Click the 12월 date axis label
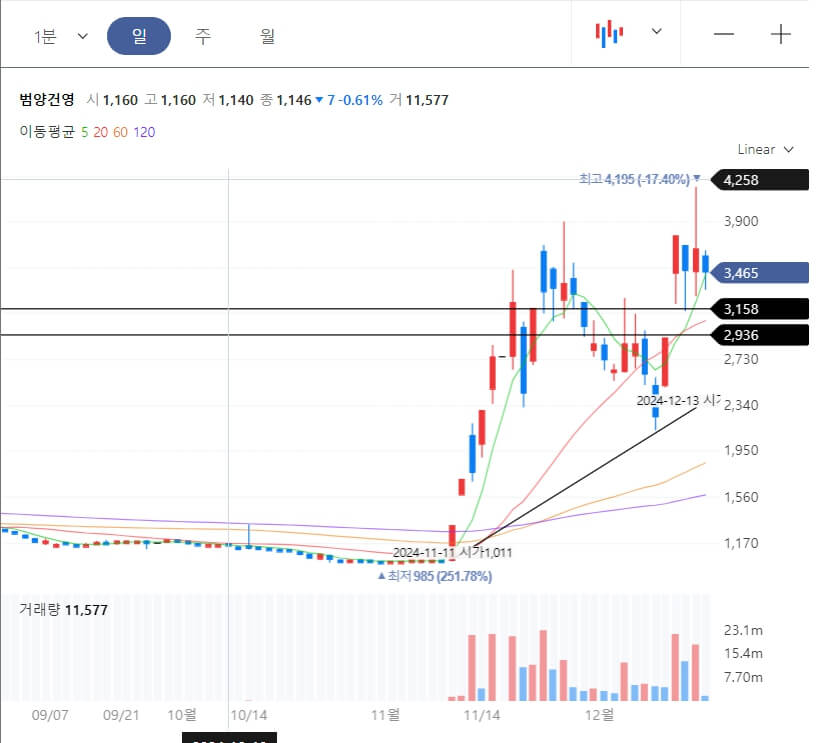The width and height of the screenshot is (817, 743). pyautogui.click(x=599, y=715)
